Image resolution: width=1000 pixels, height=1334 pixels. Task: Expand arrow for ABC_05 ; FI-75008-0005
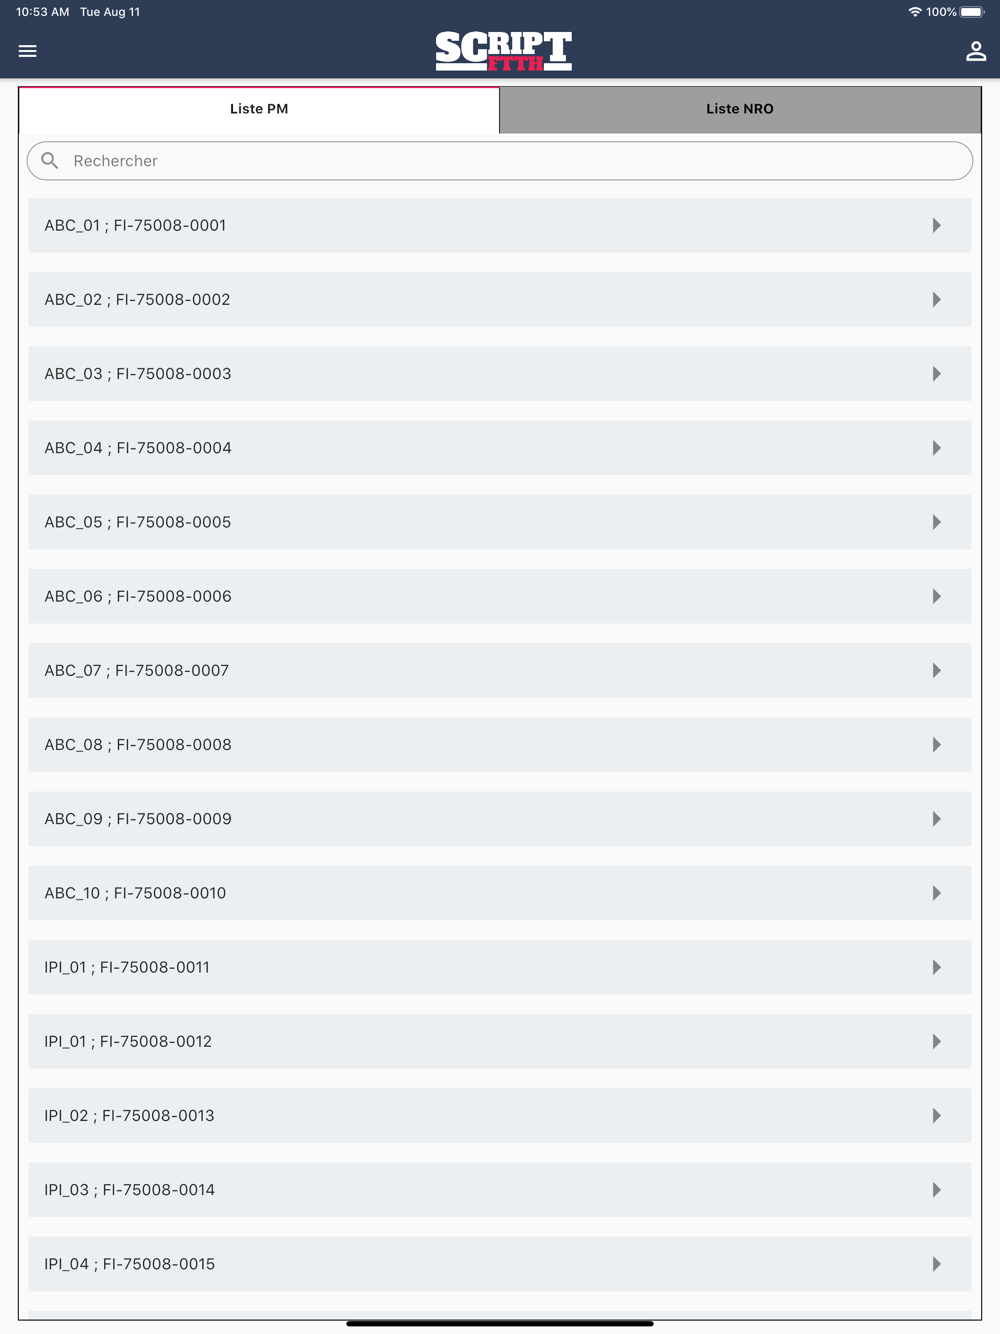click(937, 522)
